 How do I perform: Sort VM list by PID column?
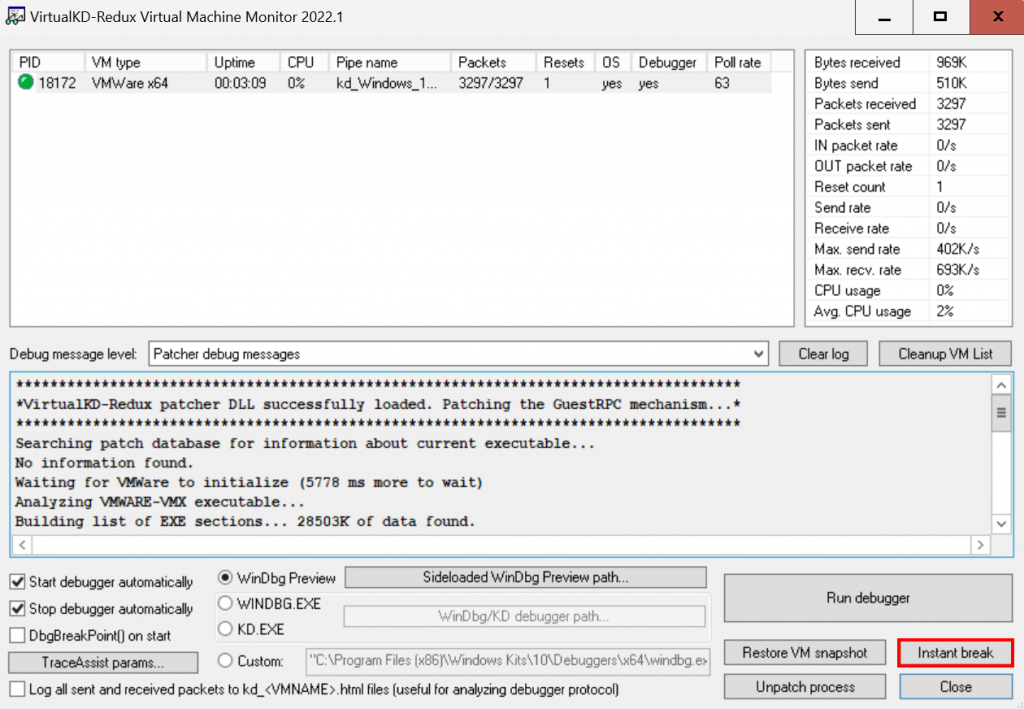(x=48, y=62)
